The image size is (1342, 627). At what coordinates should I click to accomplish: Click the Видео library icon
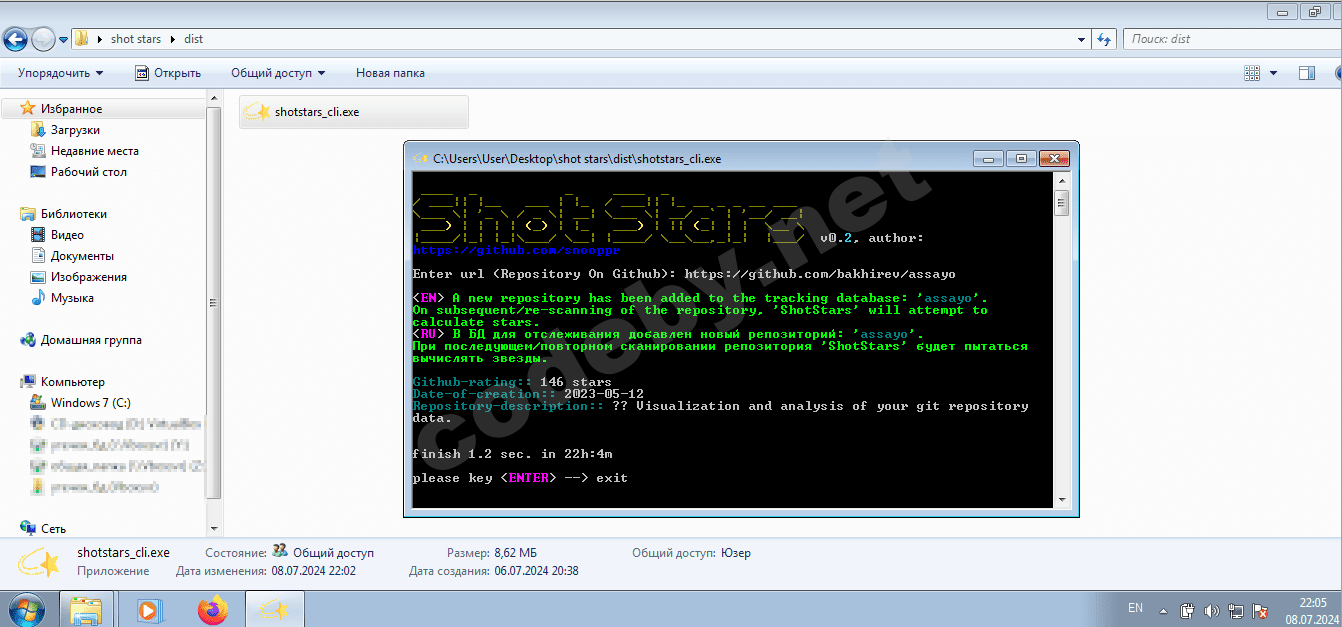coord(39,235)
